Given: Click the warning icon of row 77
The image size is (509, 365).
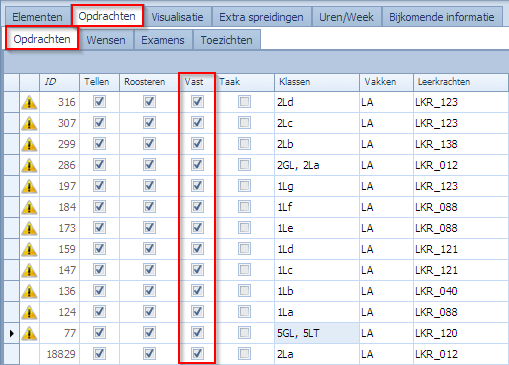Looking at the screenshot, I should 29,333.
